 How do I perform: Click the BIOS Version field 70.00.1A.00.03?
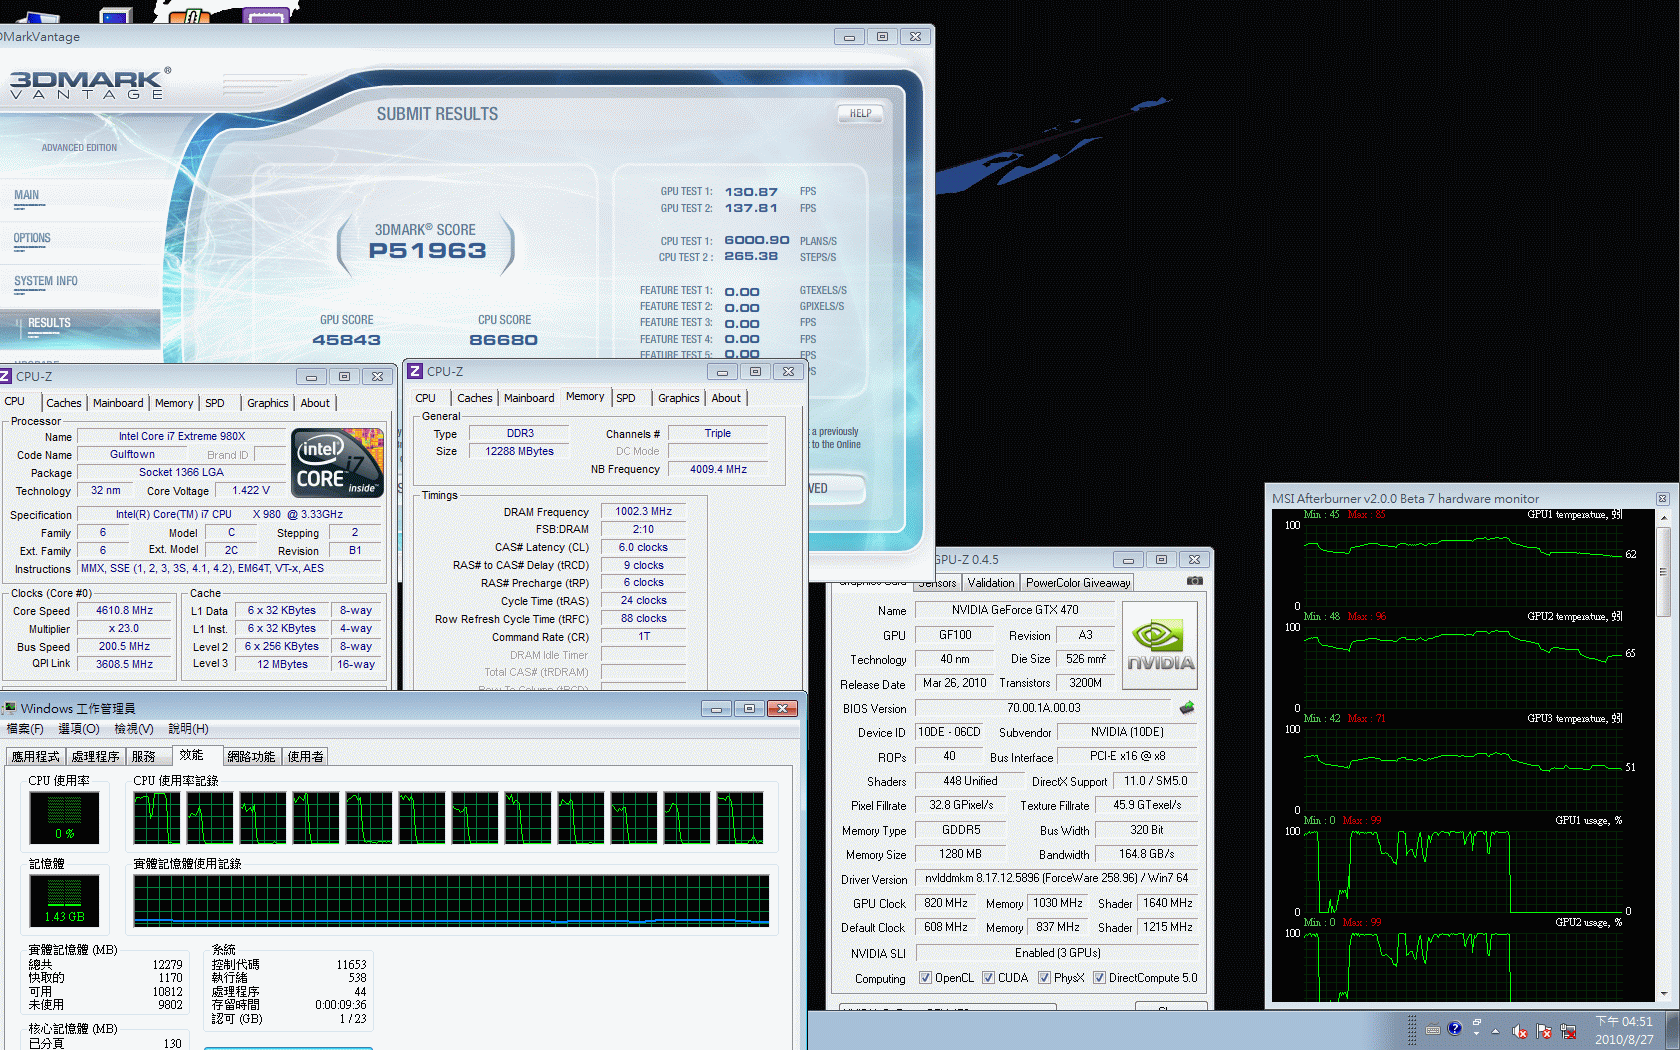coord(1043,708)
